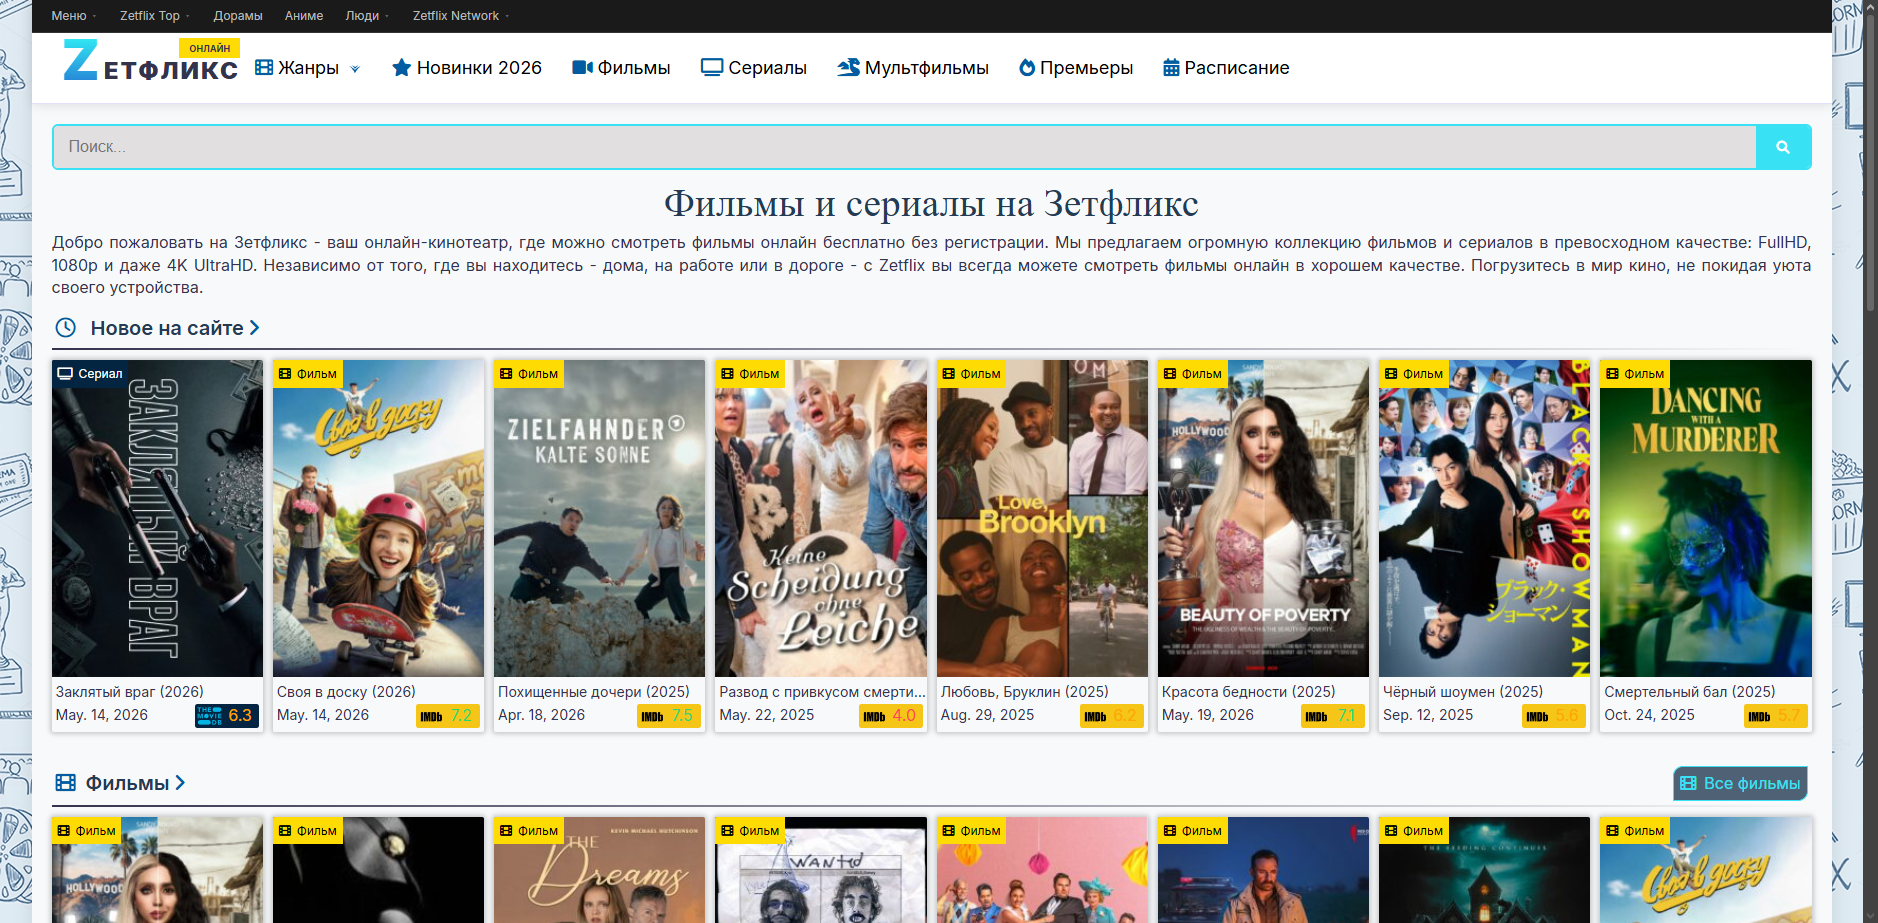Open the Меню dropdown in top bar
The width and height of the screenshot is (1878, 923).
[x=73, y=16]
